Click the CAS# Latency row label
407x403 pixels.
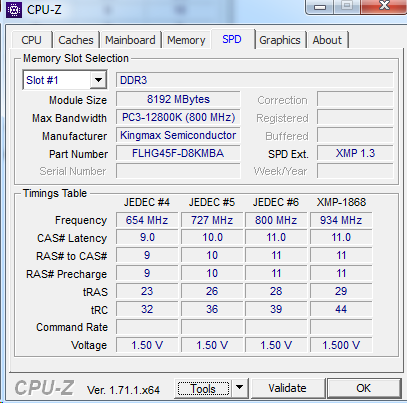72,239
